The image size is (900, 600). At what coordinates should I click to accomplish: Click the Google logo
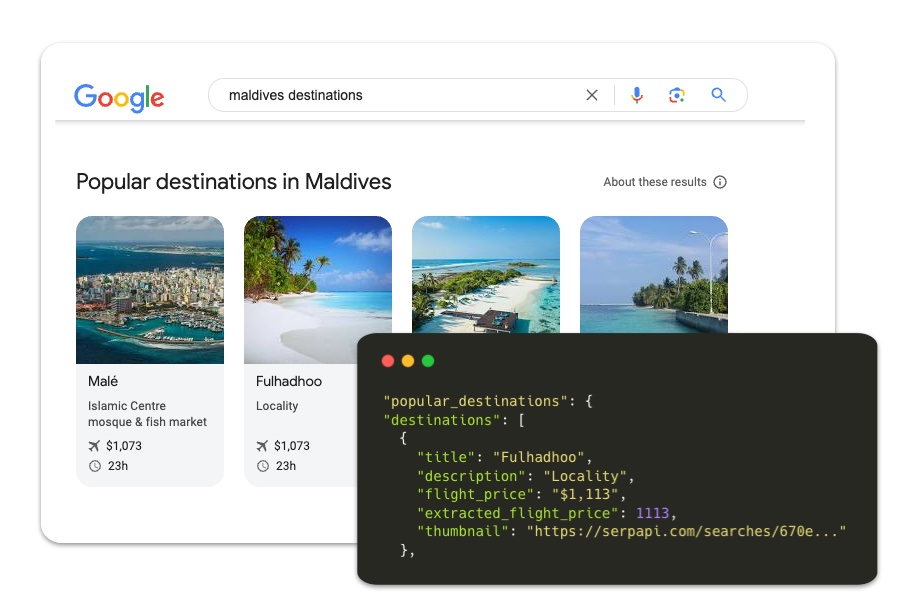click(x=118, y=96)
